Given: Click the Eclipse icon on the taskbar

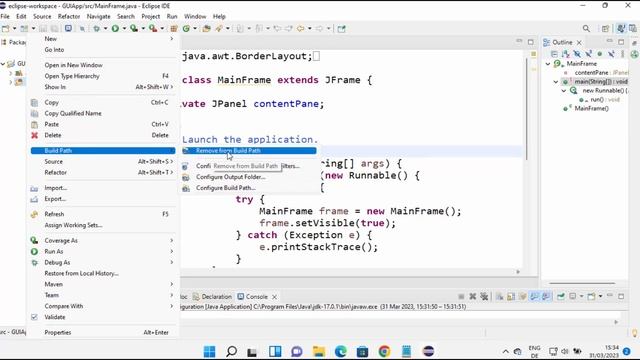Looking at the screenshot, I should click(x=428, y=351).
